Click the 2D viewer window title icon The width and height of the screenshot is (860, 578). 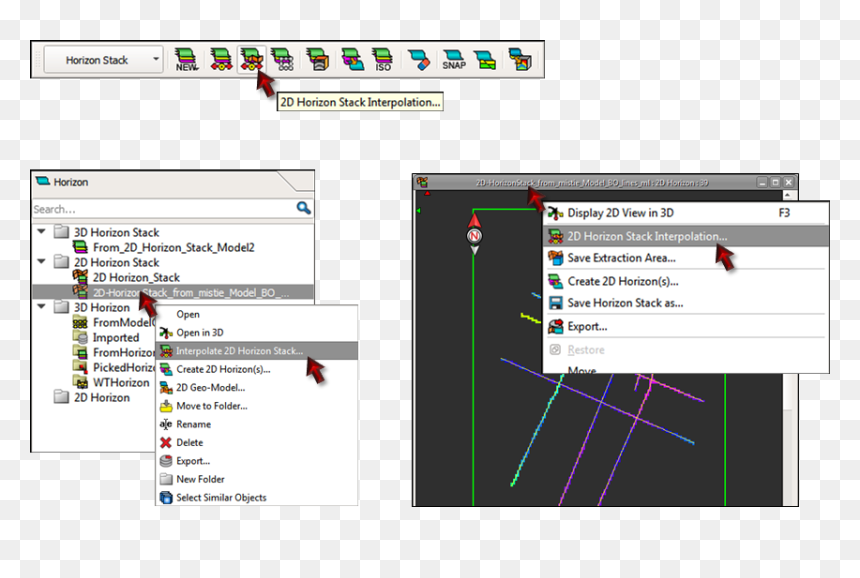pos(422,182)
